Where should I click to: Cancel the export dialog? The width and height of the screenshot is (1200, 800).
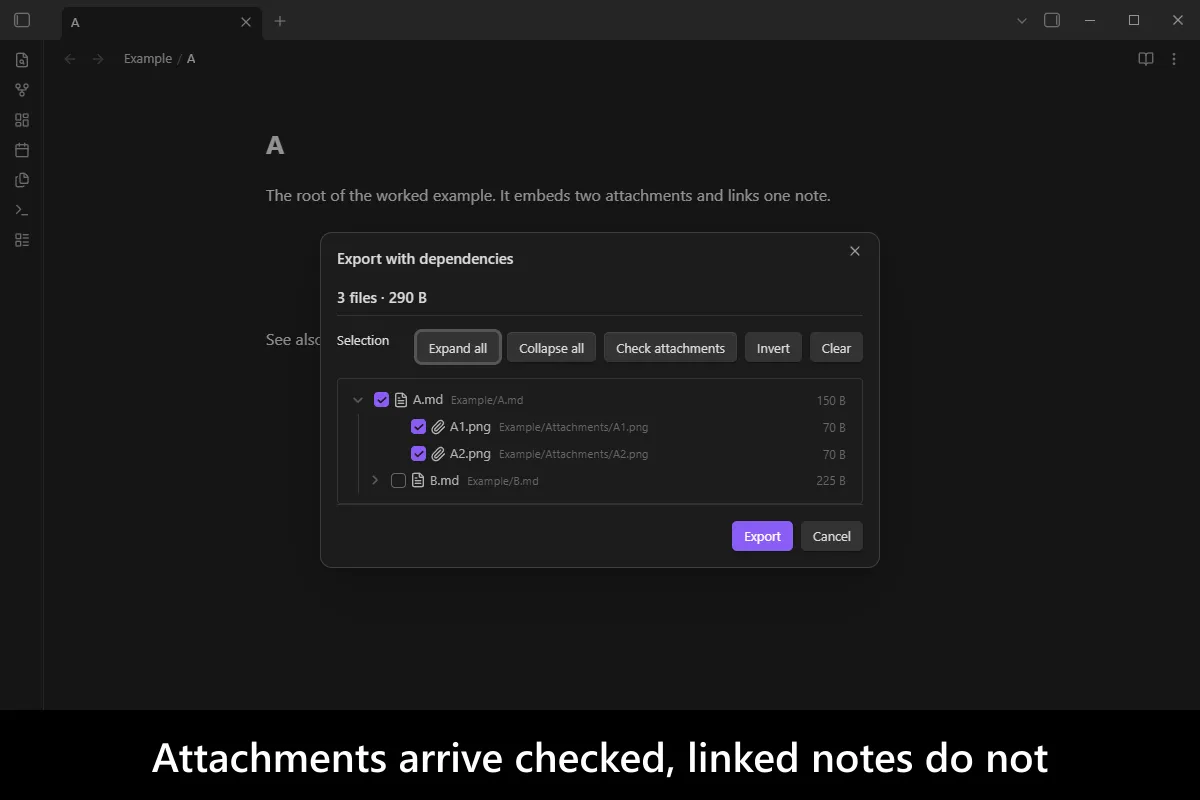point(831,536)
